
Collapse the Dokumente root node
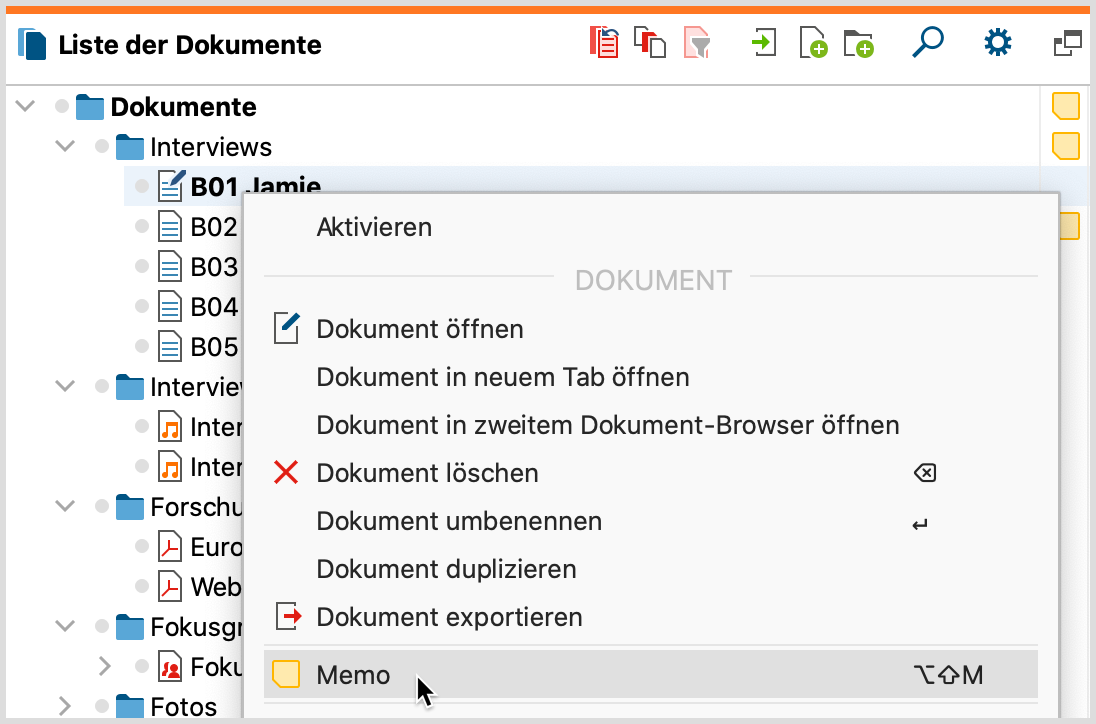click(x=25, y=106)
